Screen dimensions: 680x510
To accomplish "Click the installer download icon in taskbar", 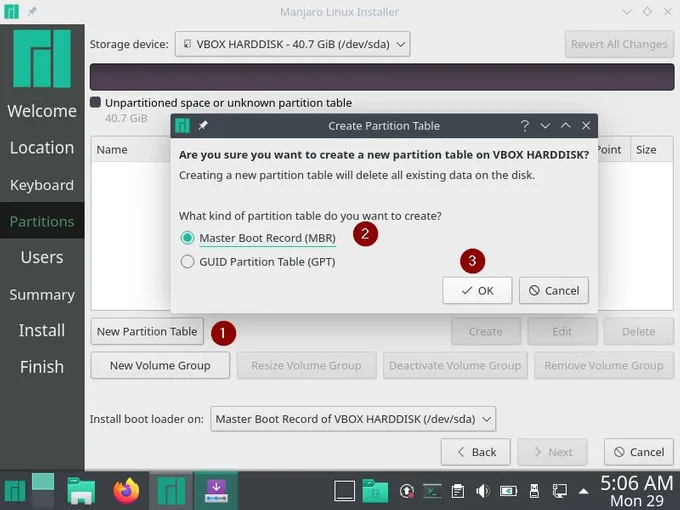I will click(216, 491).
